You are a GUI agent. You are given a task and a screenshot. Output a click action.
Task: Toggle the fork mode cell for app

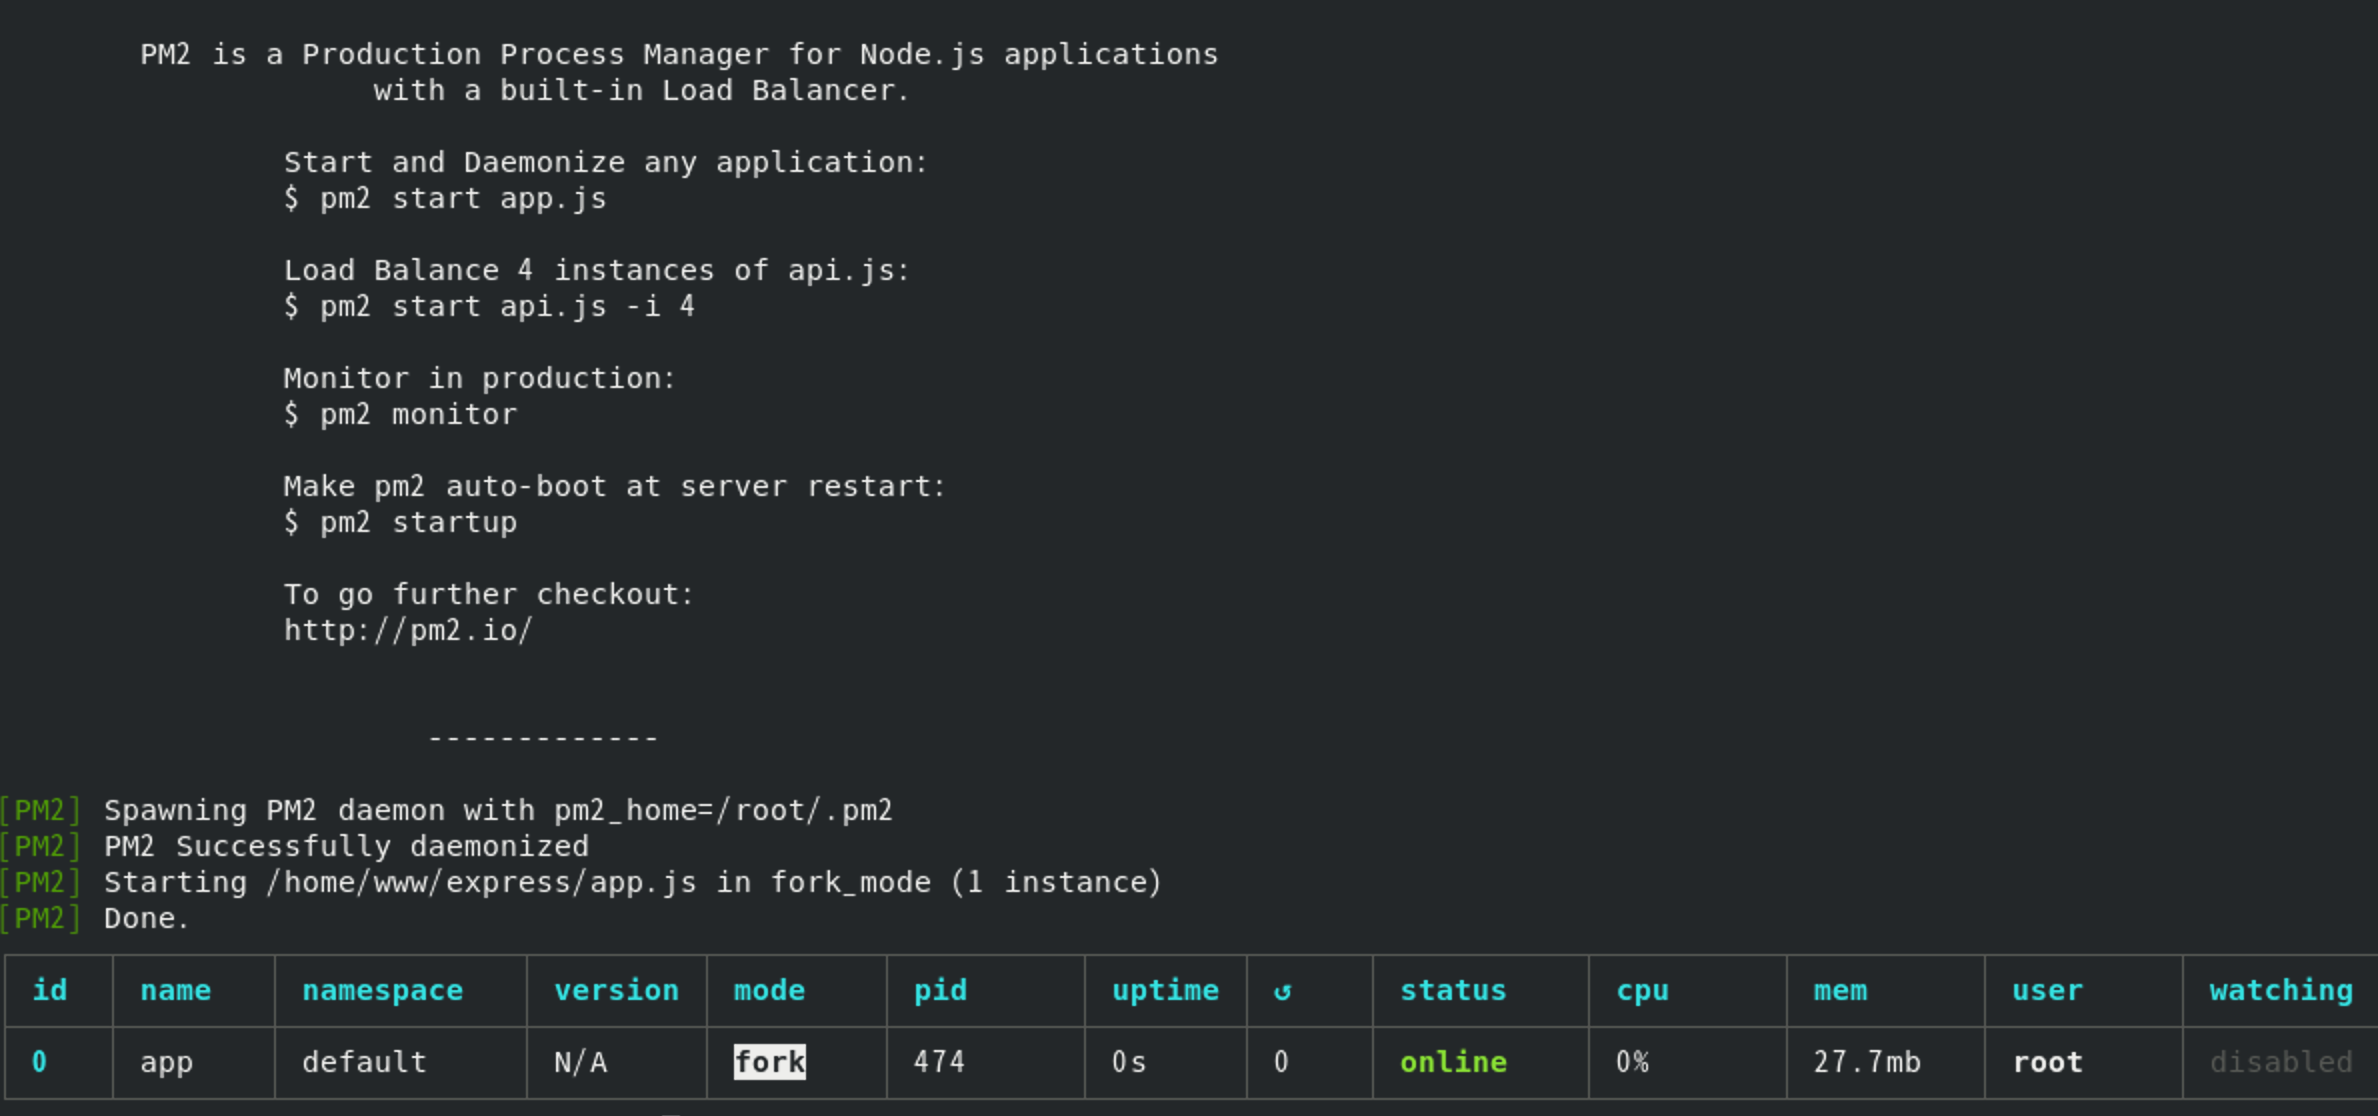pos(768,1062)
